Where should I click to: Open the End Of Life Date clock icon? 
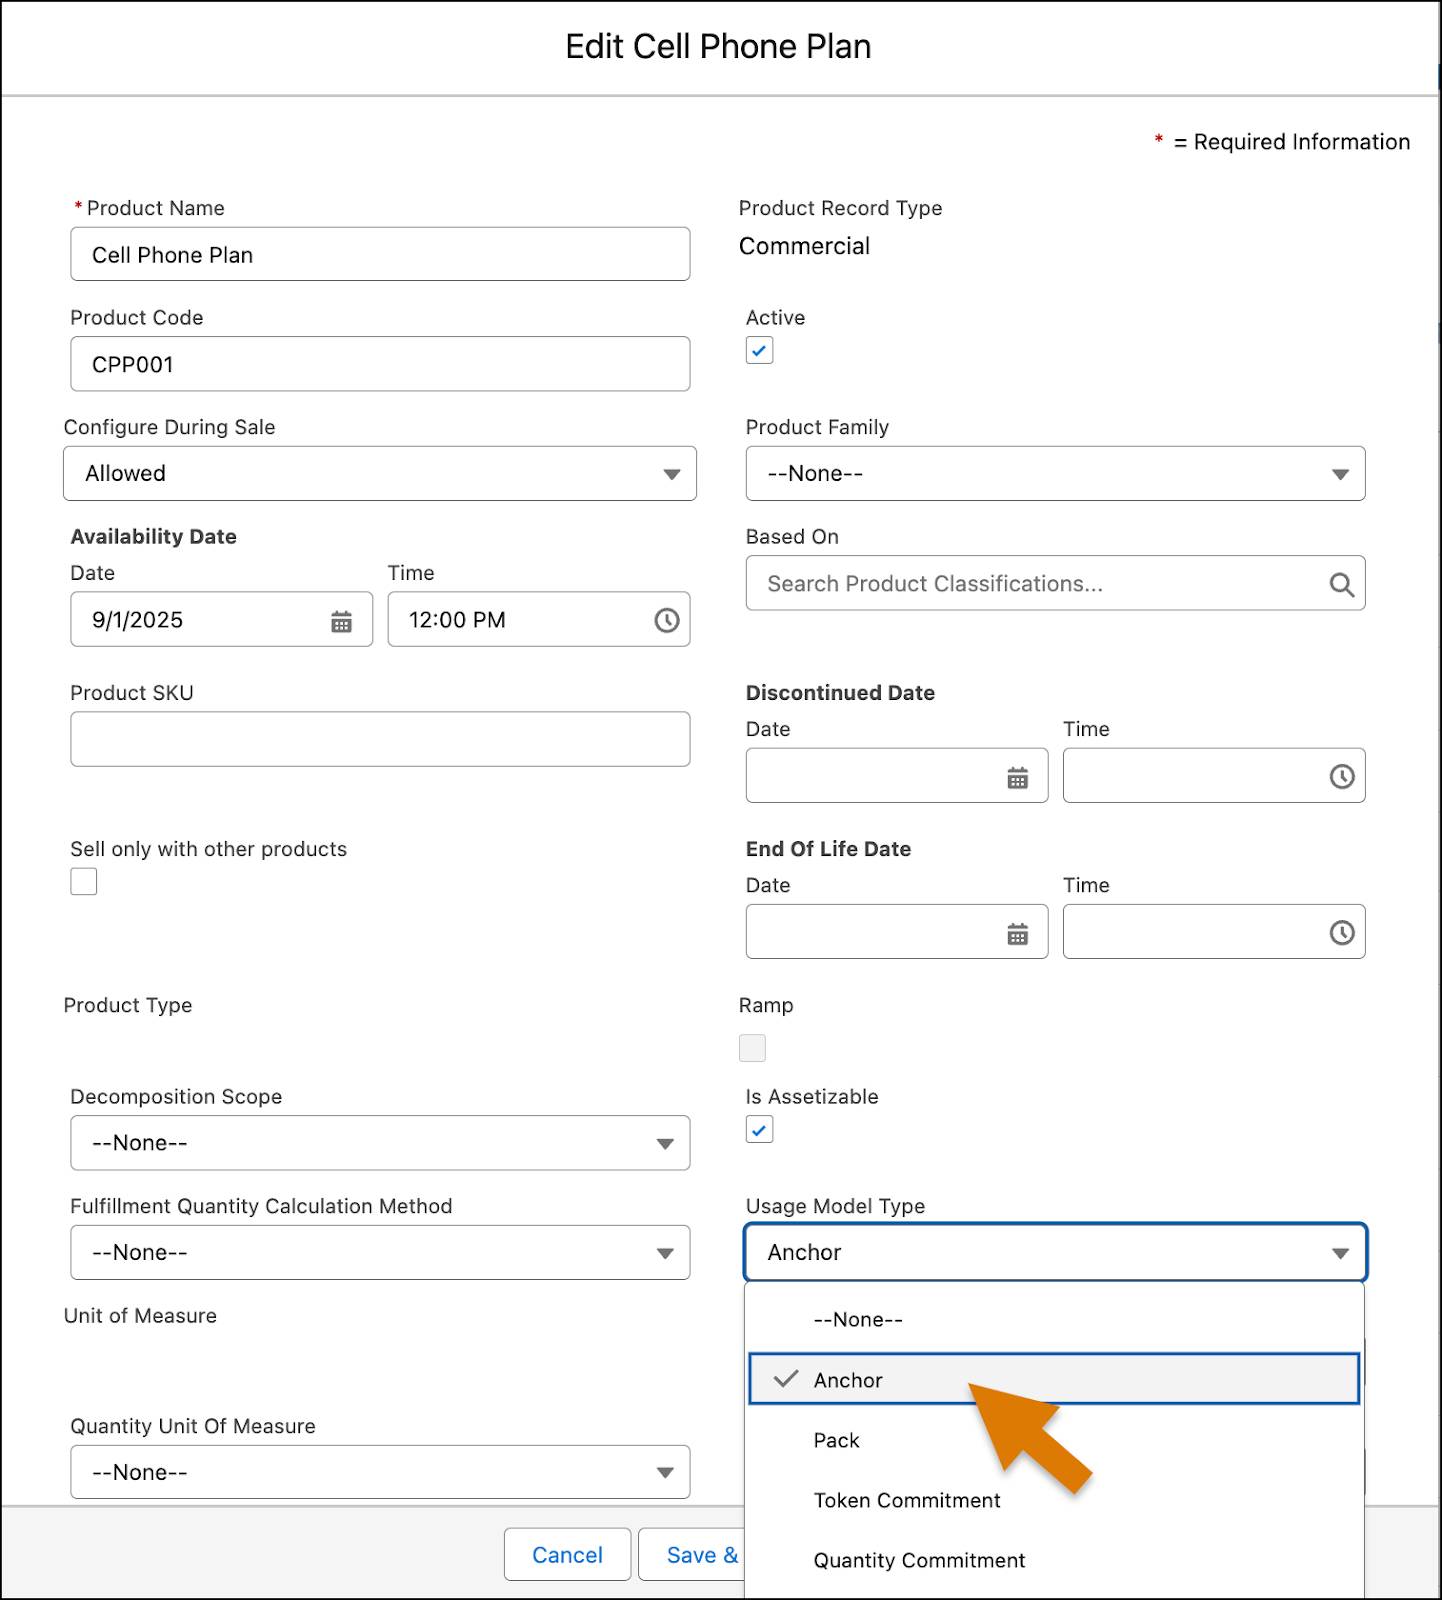pyautogui.click(x=1341, y=933)
